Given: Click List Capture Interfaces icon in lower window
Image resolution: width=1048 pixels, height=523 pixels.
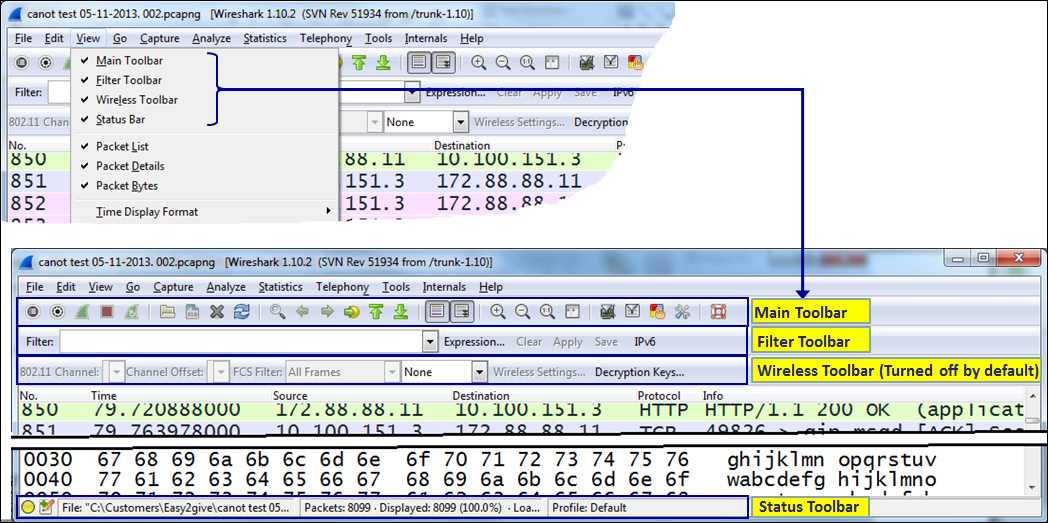Looking at the screenshot, I should click(x=33, y=311).
